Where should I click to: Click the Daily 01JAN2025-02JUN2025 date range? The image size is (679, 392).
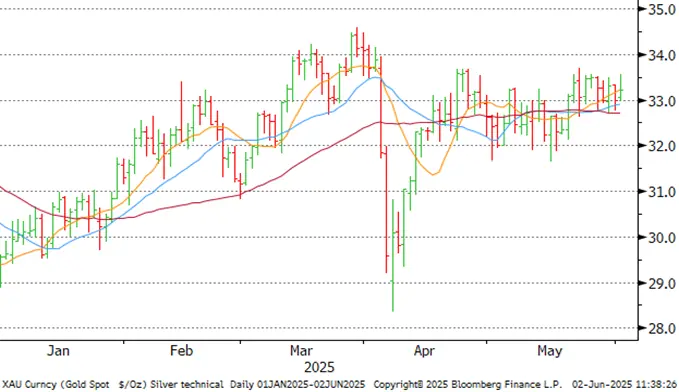[297, 385]
